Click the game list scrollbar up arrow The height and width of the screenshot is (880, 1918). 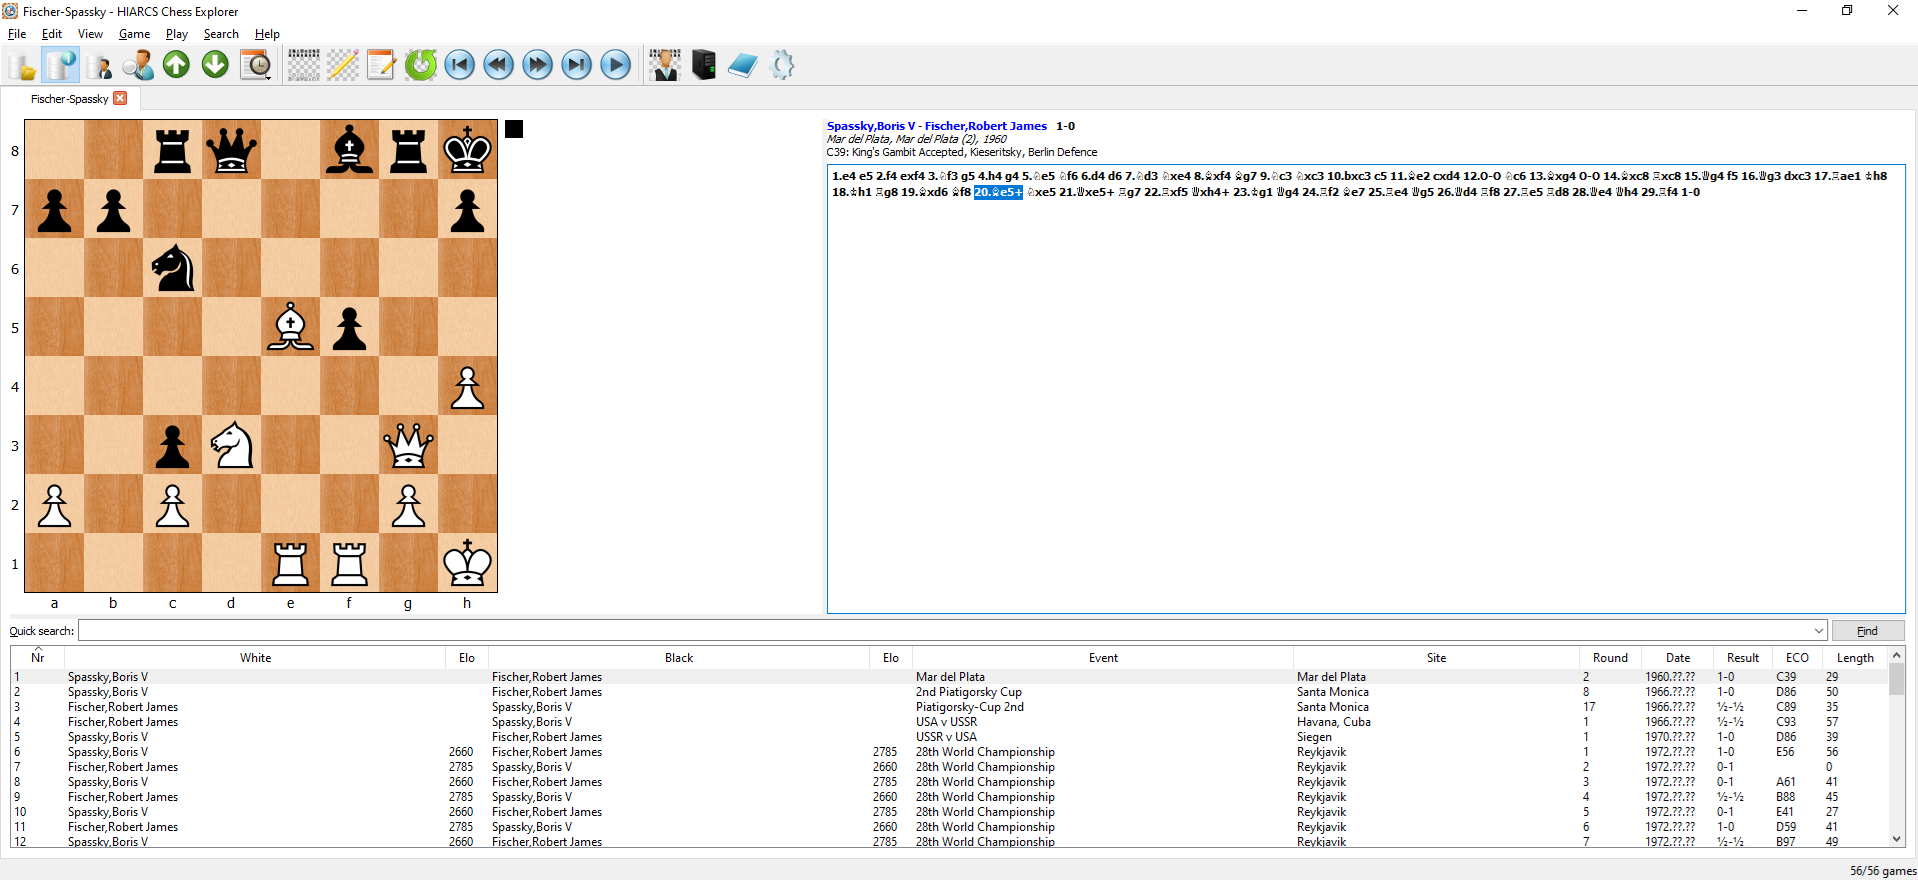point(1896,655)
